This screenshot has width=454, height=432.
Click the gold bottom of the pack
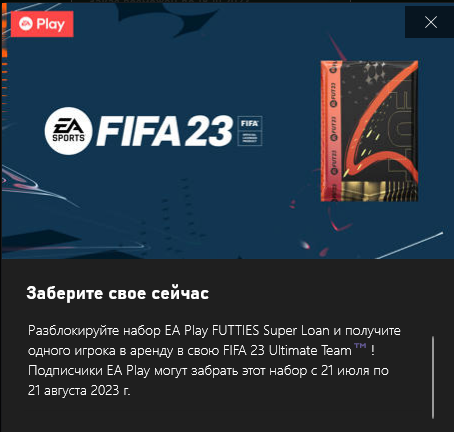379,191
